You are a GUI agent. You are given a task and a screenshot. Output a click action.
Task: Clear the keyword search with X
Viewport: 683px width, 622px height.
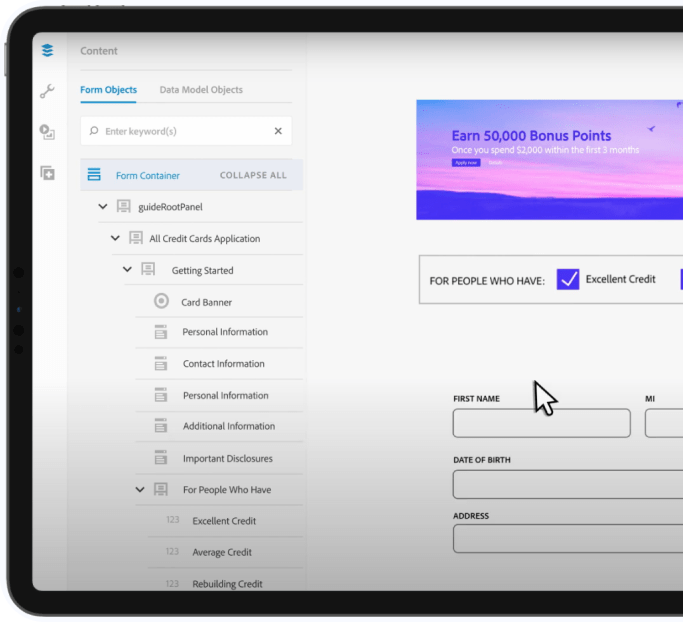pyautogui.click(x=278, y=131)
